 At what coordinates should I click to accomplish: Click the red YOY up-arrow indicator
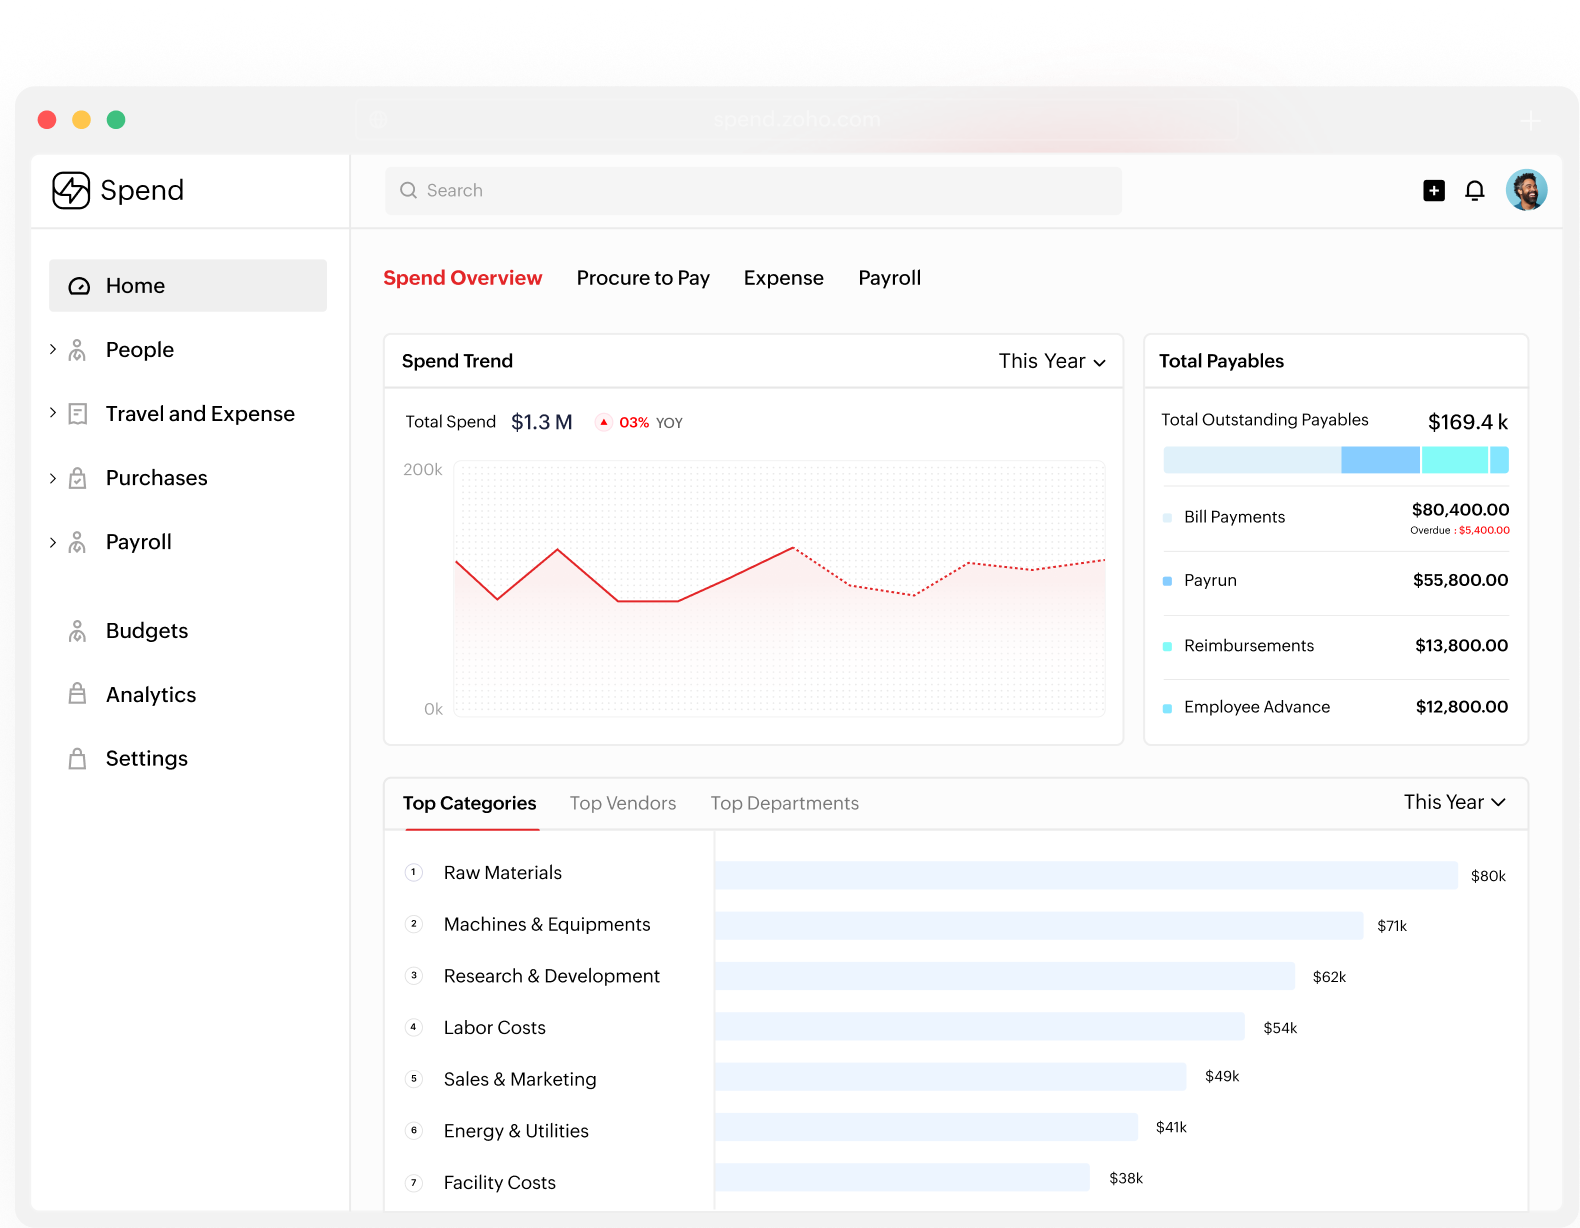tap(604, 422)
